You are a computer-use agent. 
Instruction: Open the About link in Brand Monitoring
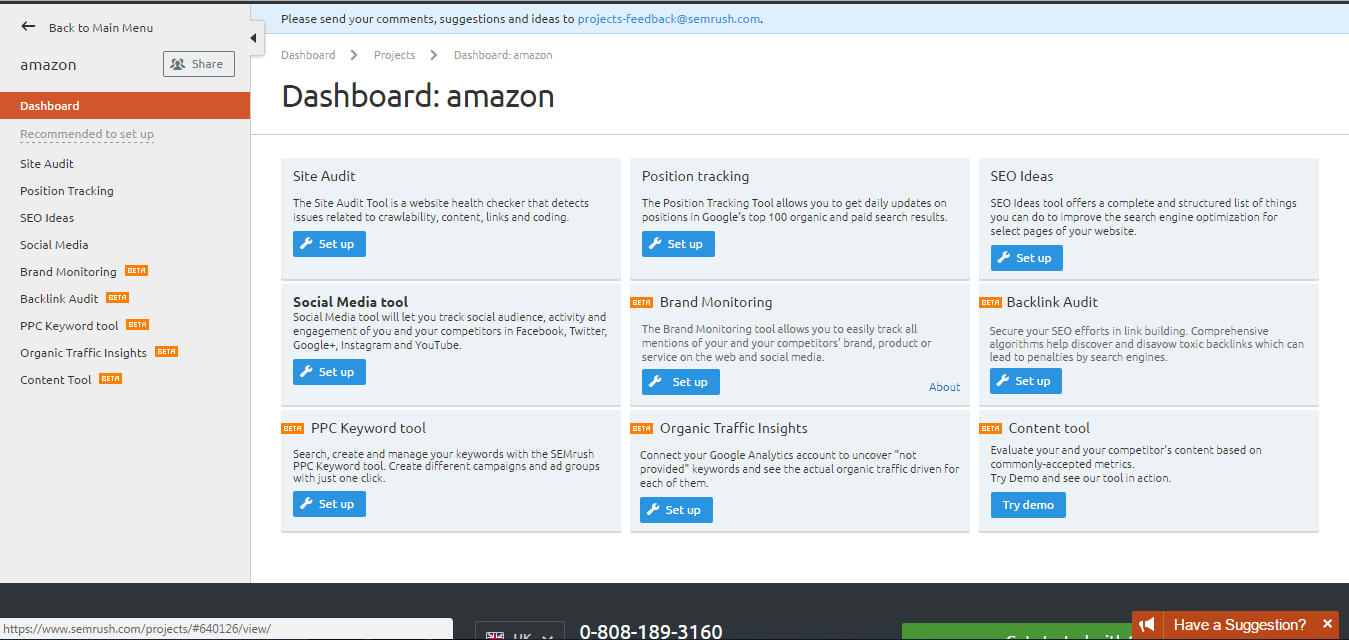(944, 387)
